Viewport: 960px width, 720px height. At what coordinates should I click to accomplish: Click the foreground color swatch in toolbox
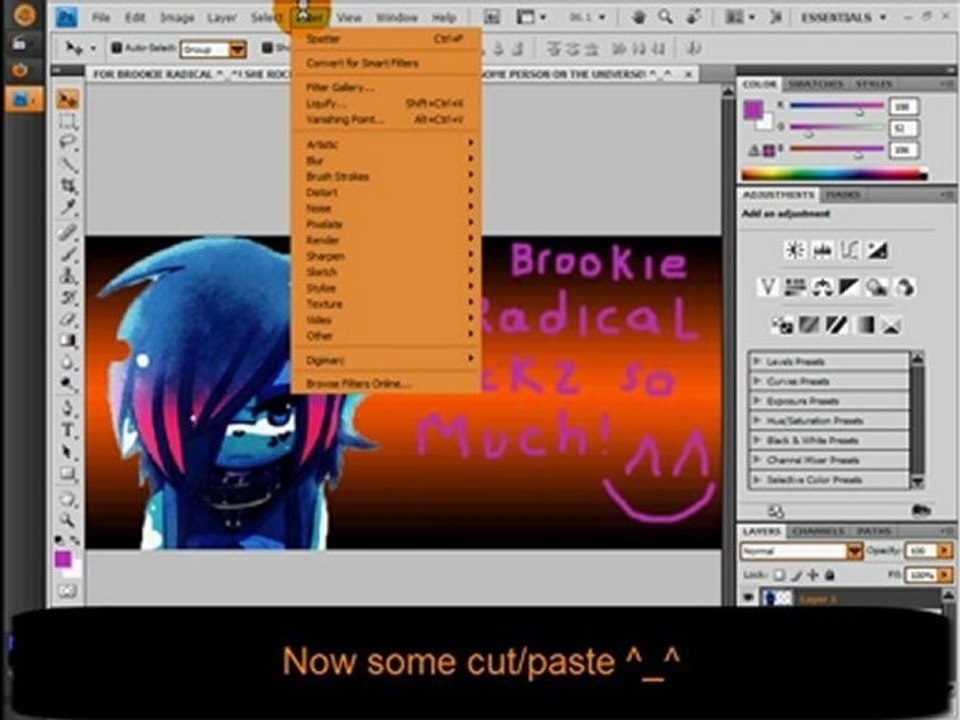click(62, 559)
